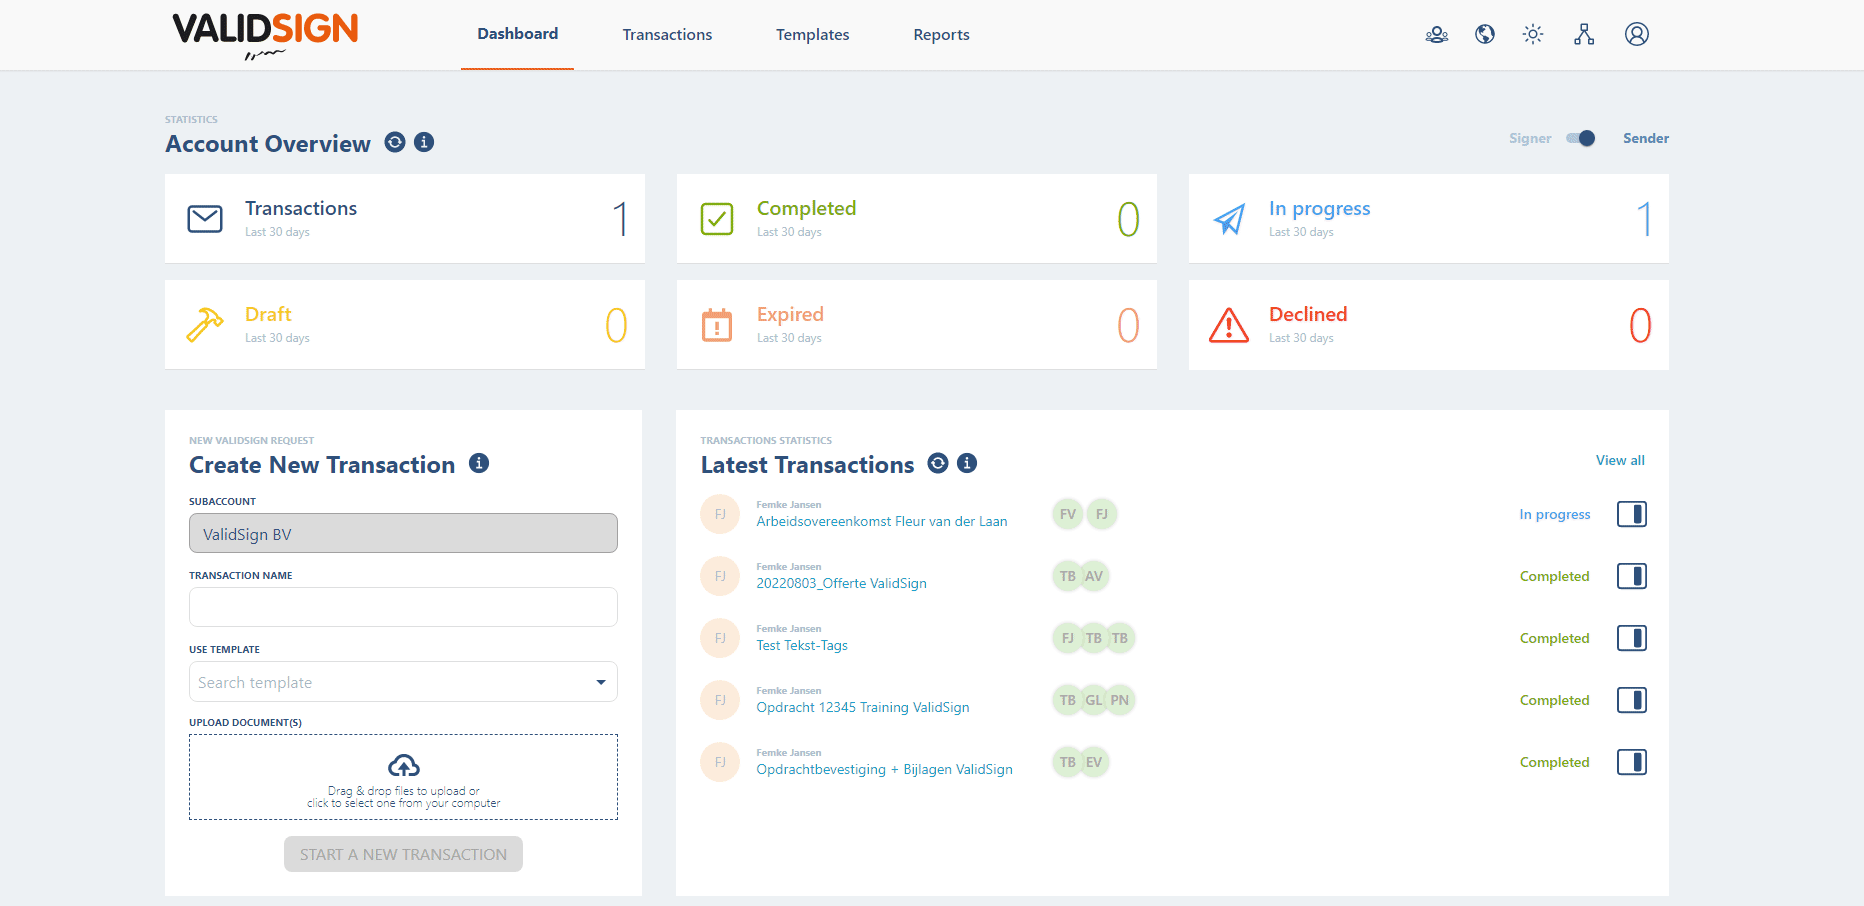Open Opdrachtbevestiging + Bijlagen ValidSign
The image size is (1864, 906).
click(884, 769)
